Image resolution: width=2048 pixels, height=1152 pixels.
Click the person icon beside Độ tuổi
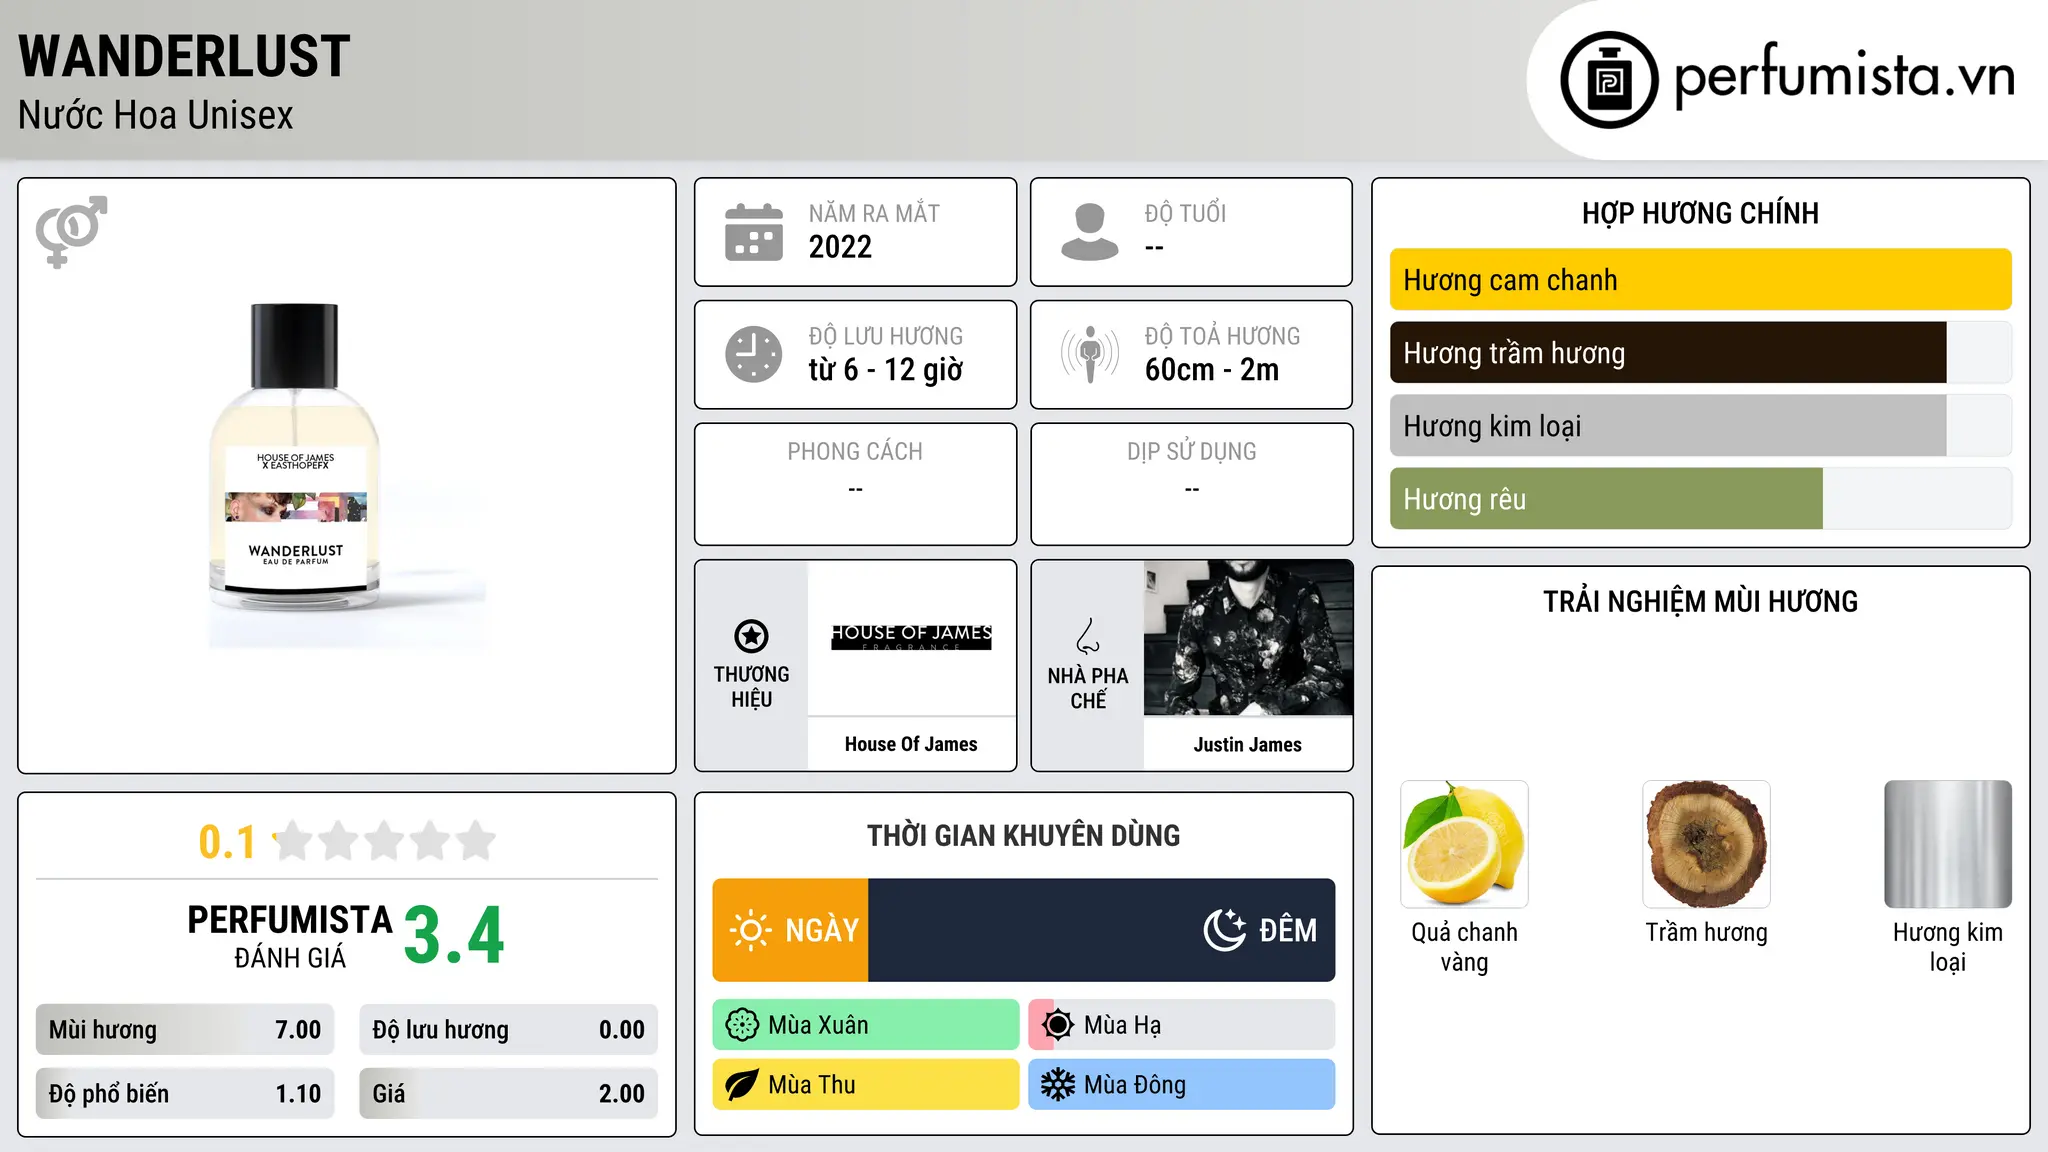click(x=1089, y=232)
